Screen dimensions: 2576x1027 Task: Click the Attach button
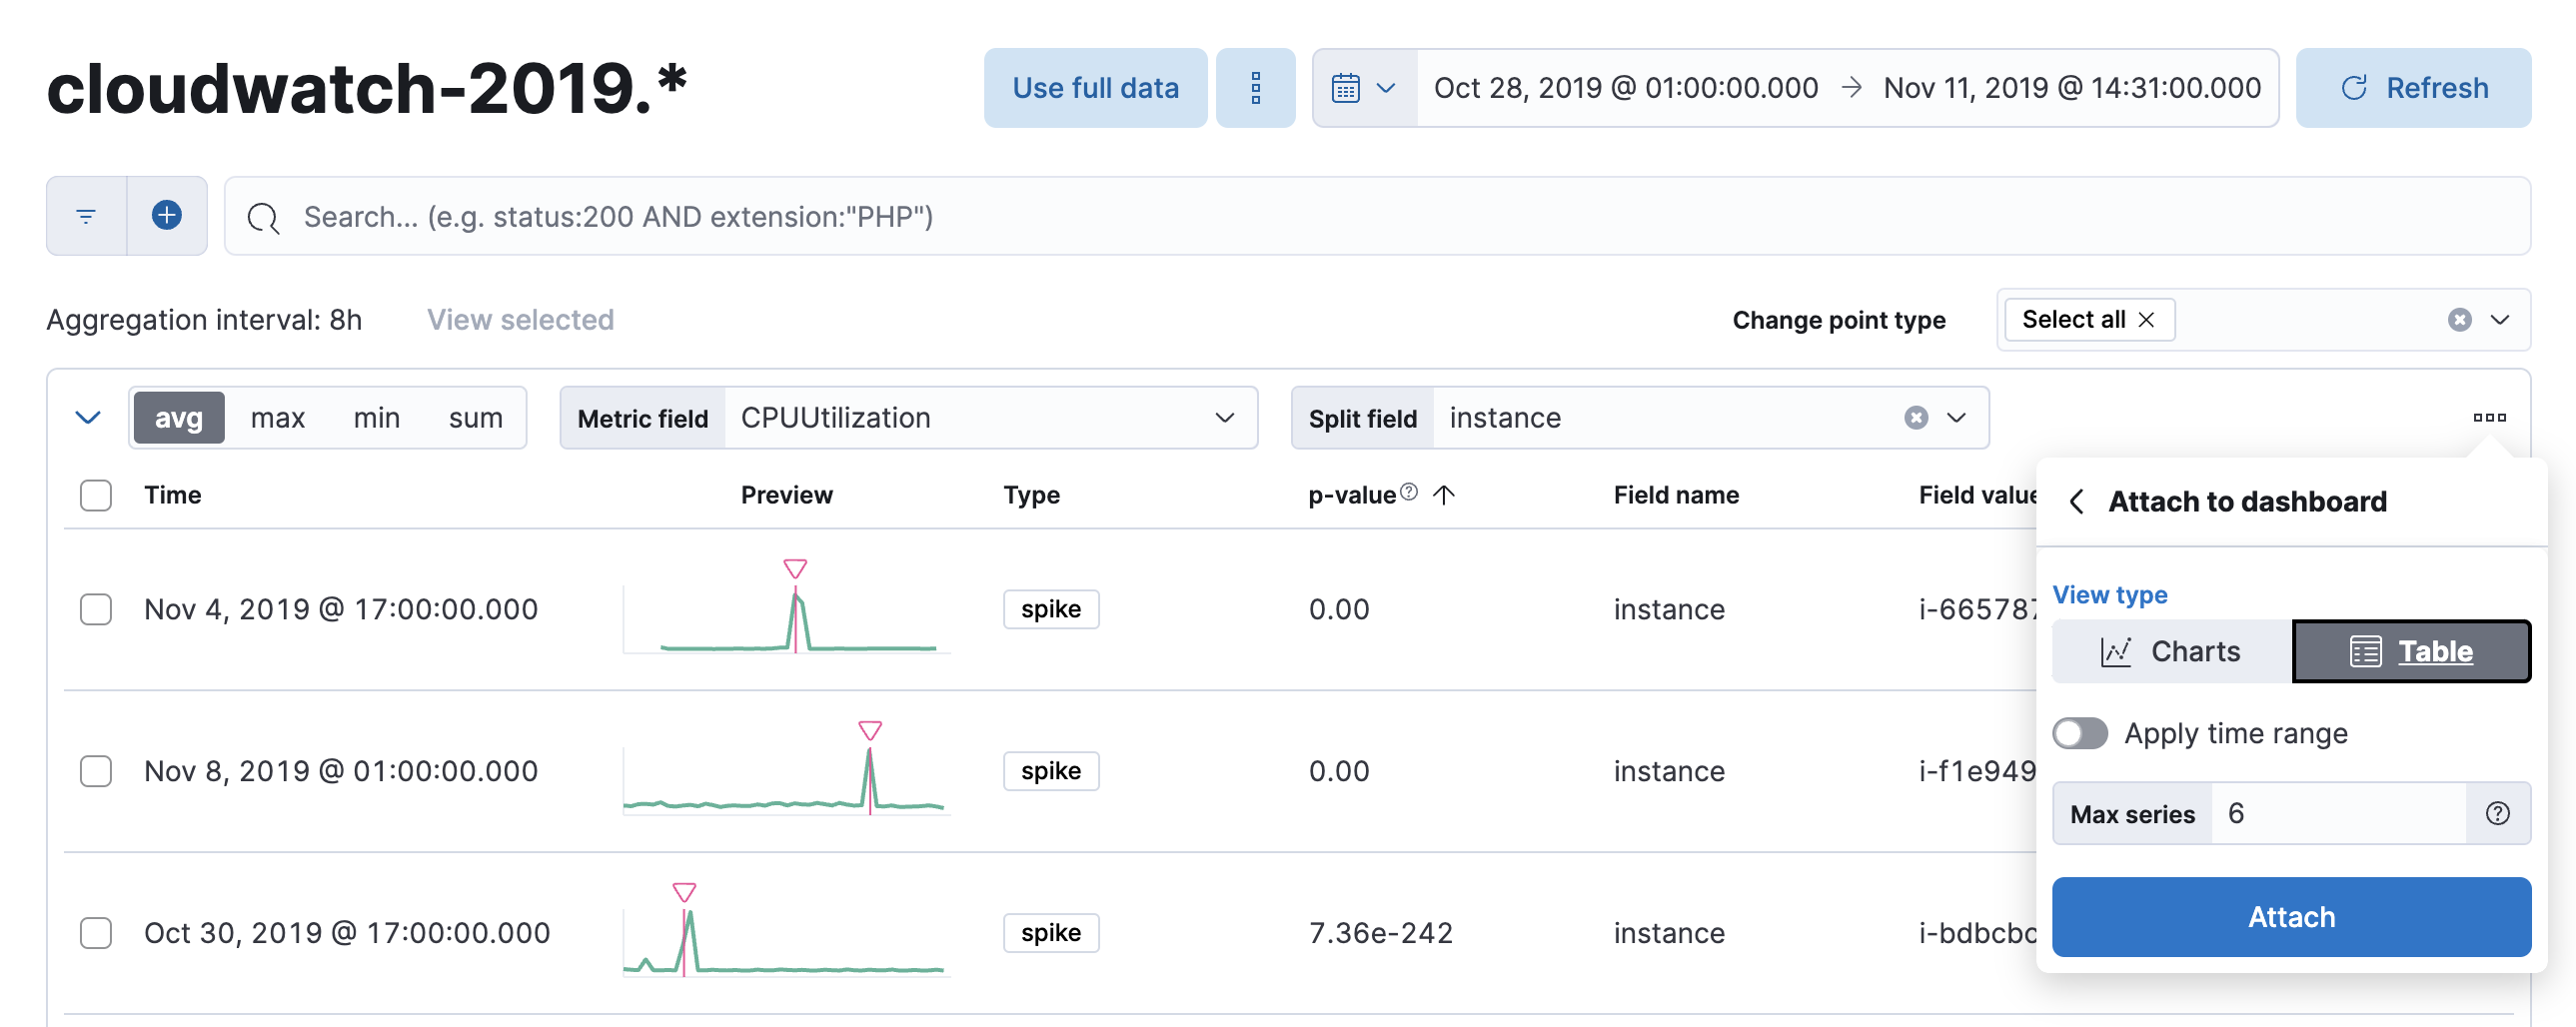pos(2291,917)
